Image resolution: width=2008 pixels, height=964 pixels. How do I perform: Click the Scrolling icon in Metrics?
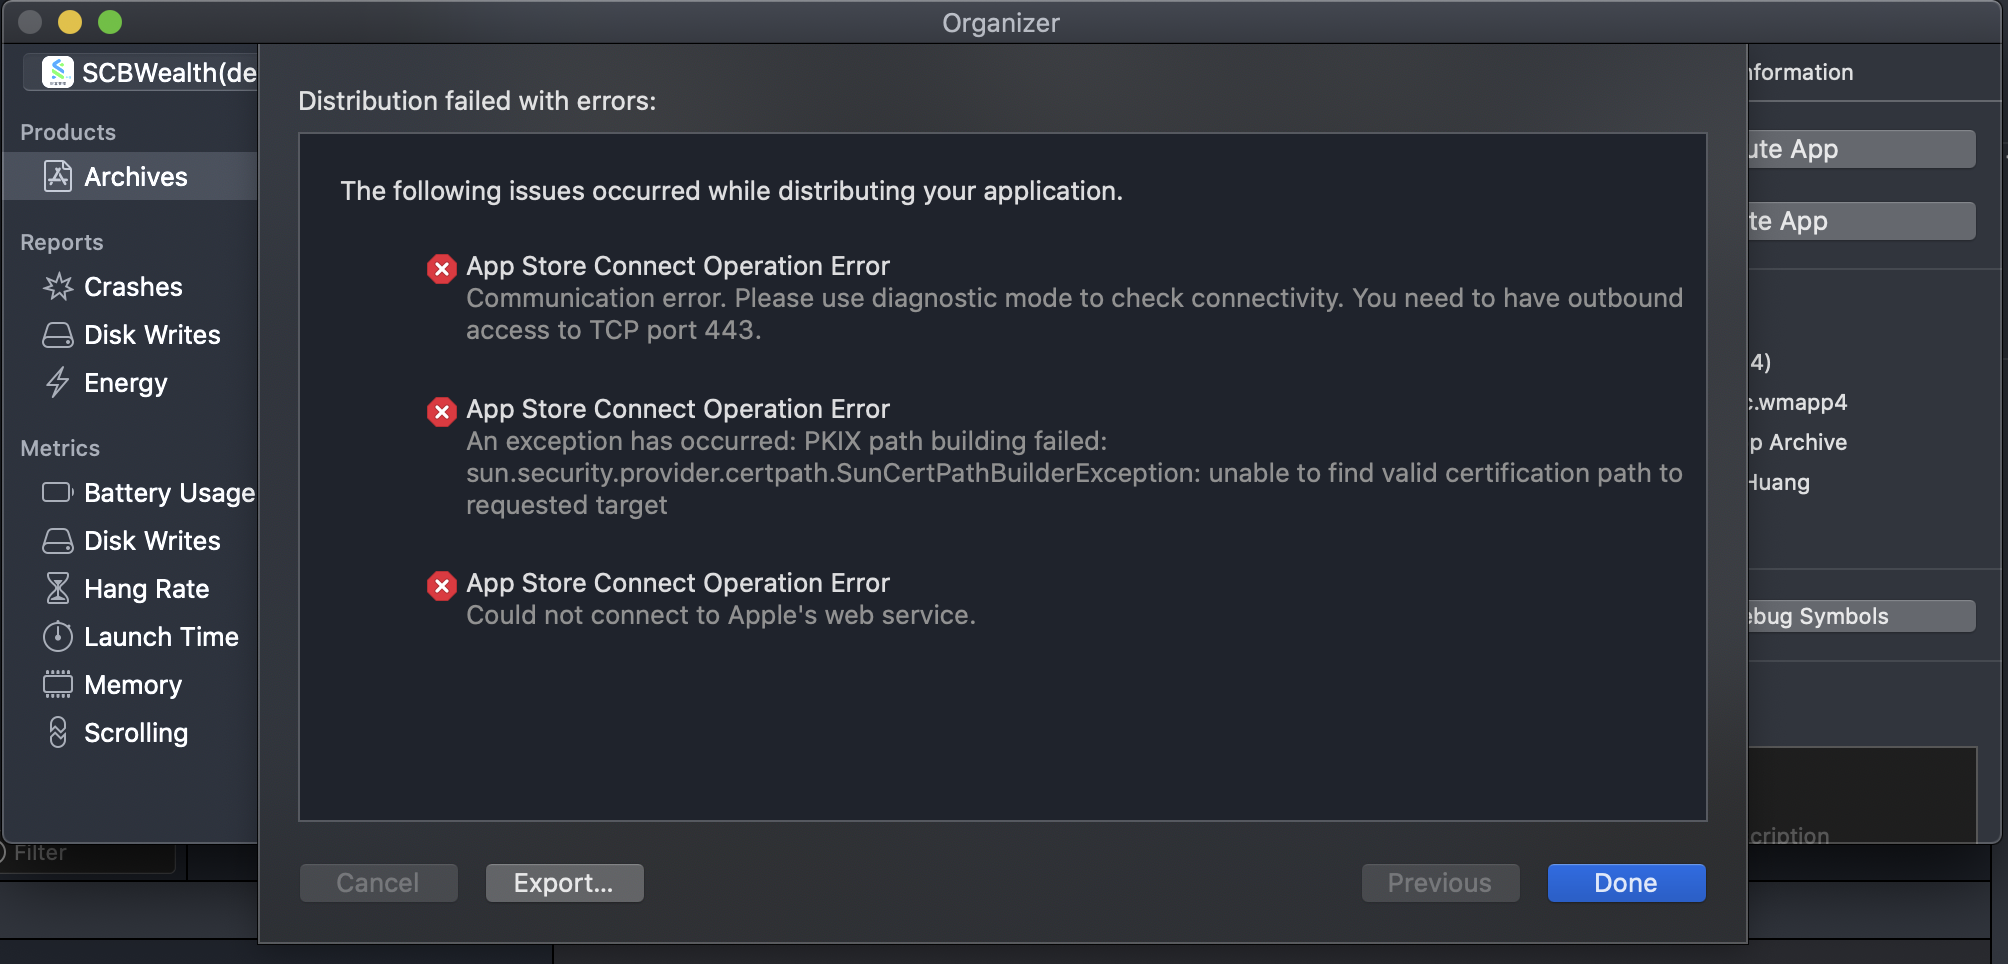(58, 732)
